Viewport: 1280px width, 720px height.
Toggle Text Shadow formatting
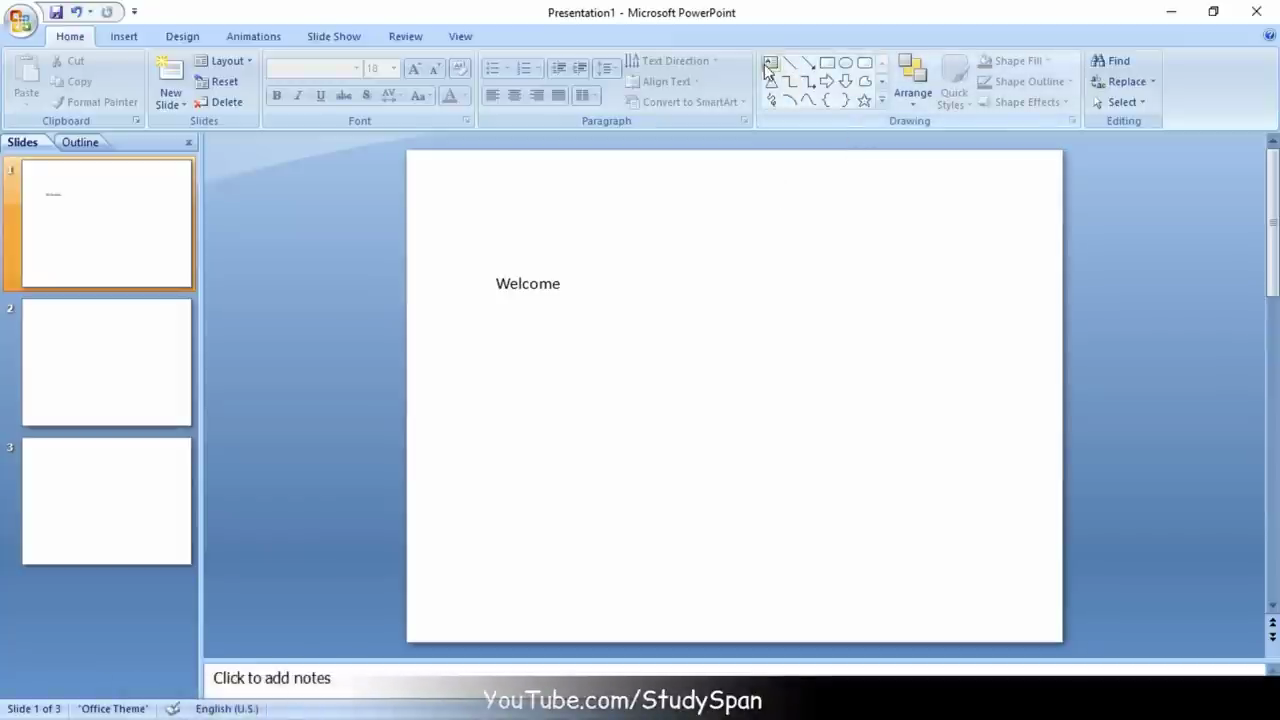(366, 96)
